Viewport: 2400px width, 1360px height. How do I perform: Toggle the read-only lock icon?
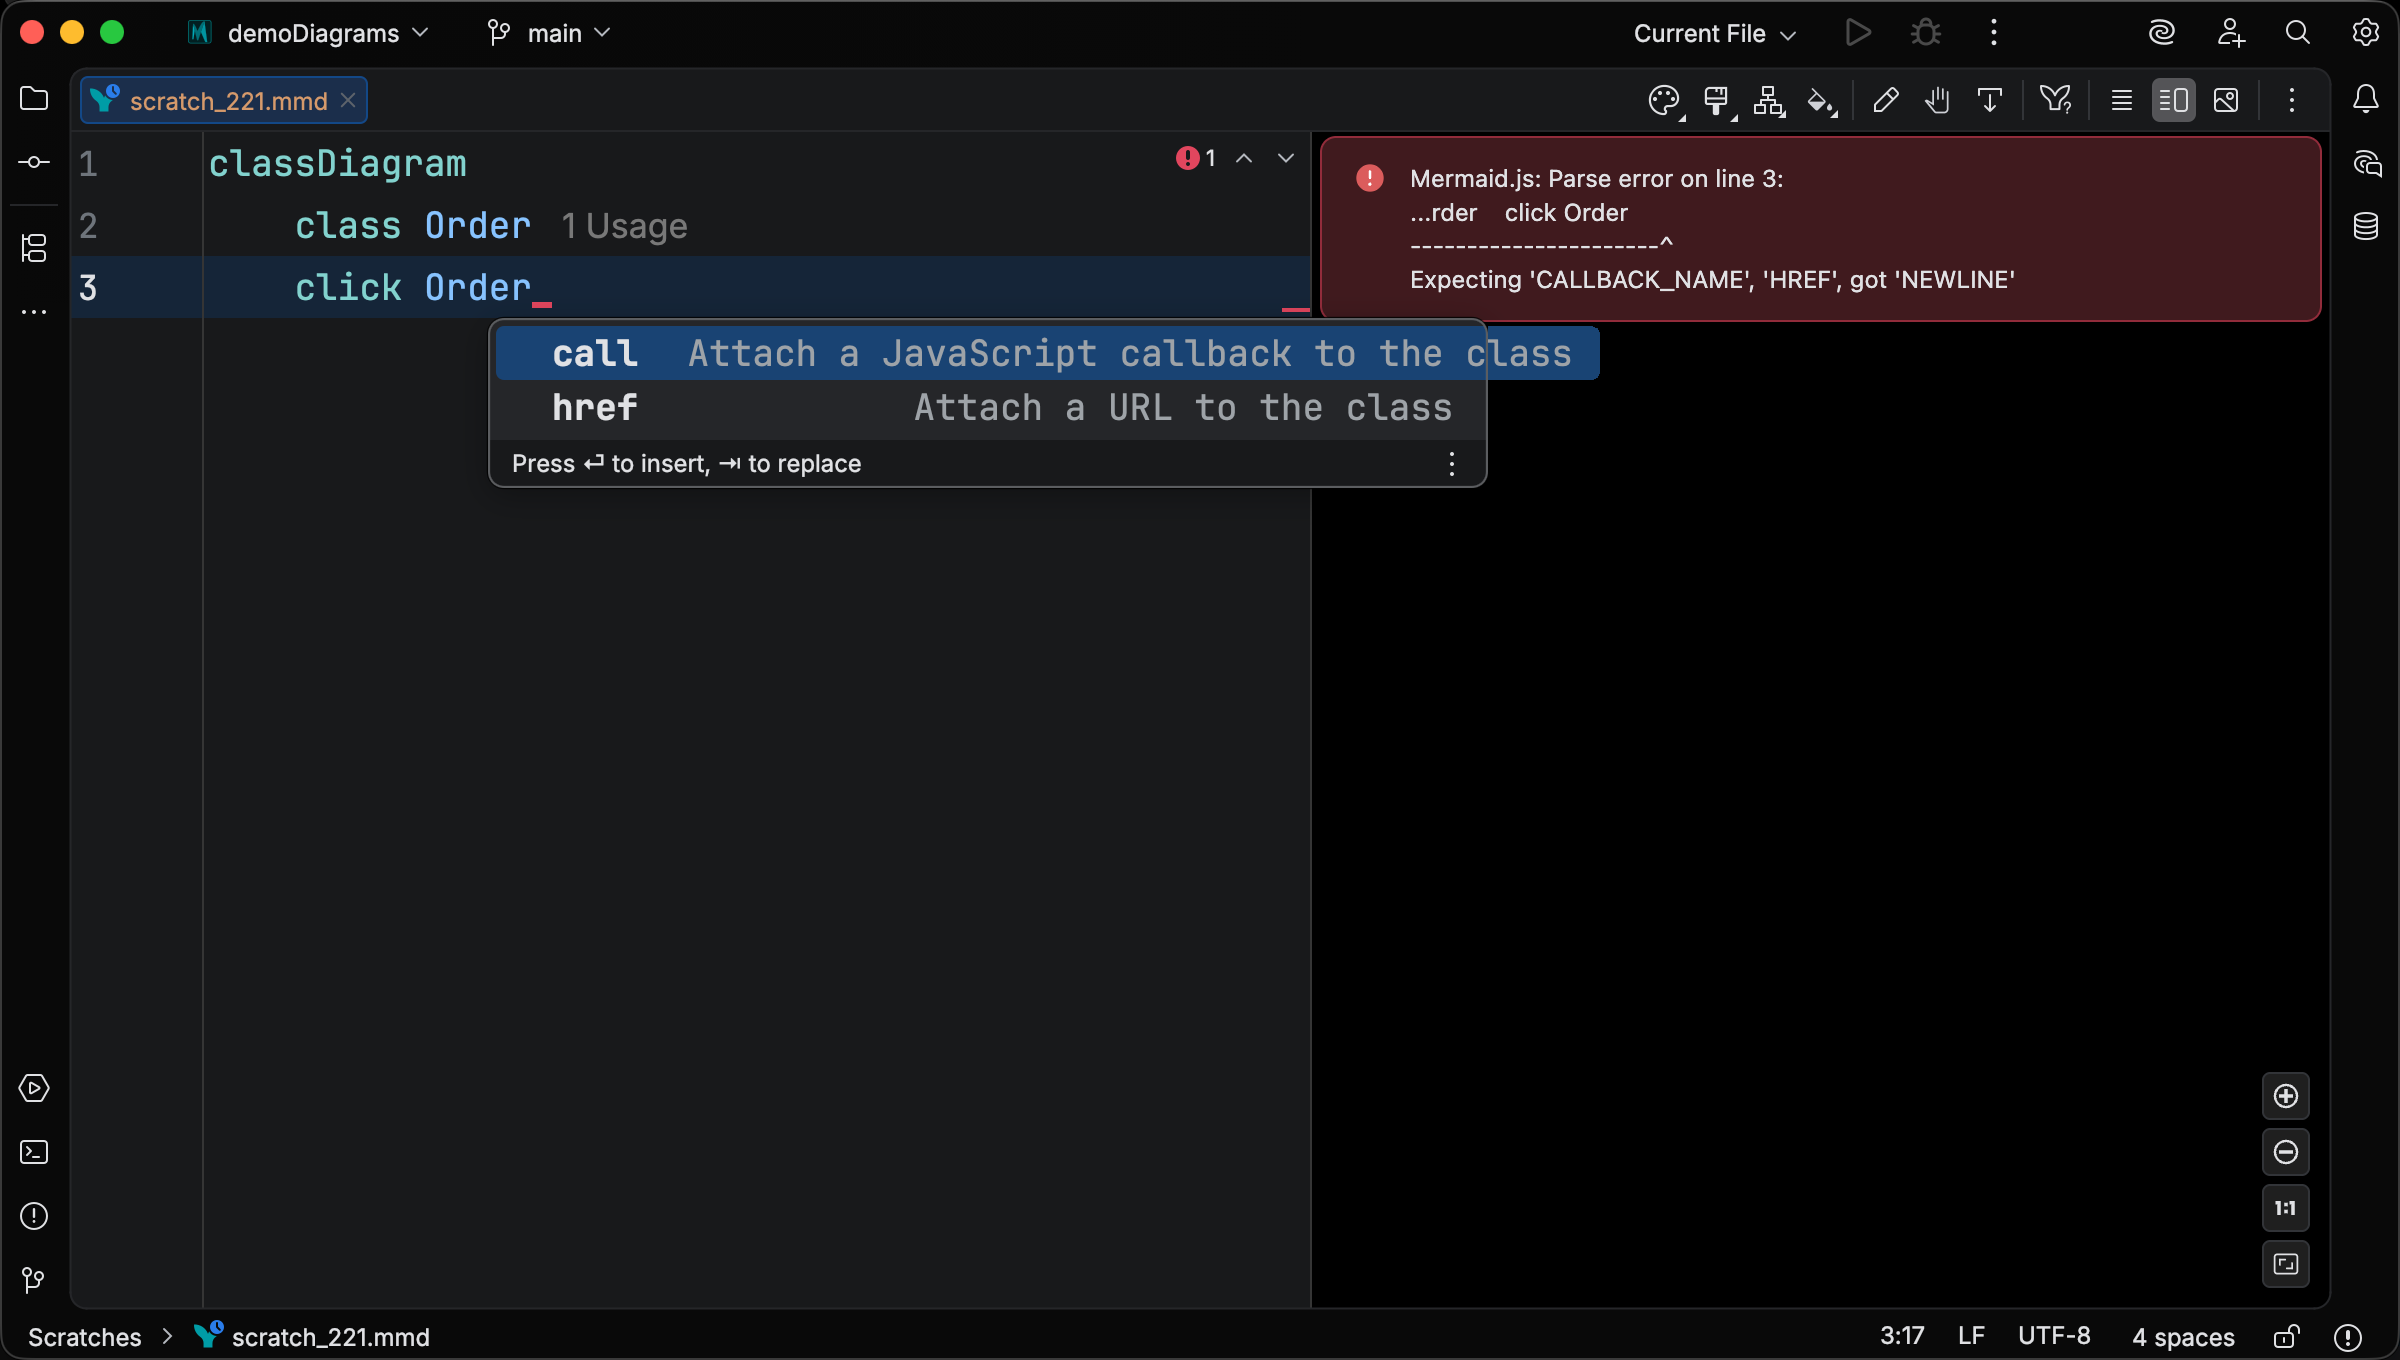pos(2287,1337)
